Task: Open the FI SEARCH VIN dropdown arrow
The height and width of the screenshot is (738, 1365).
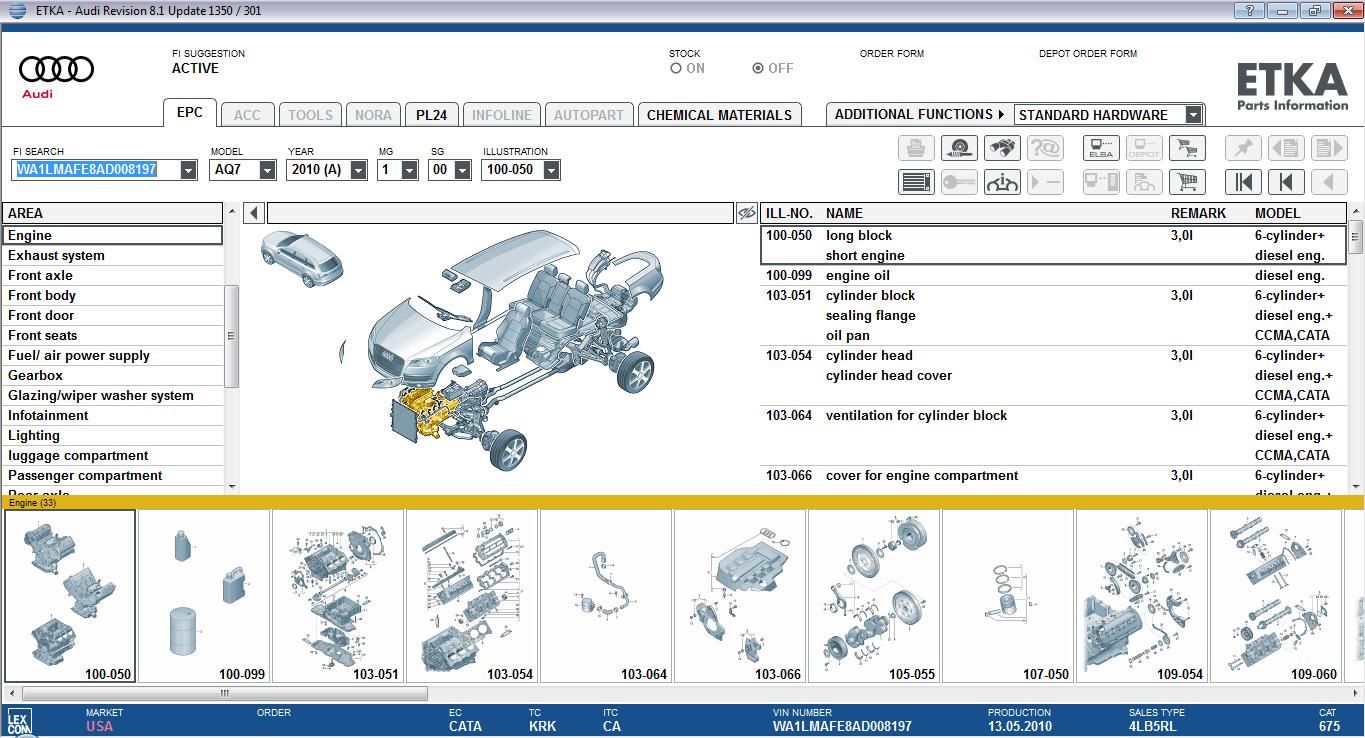Action: (x=188, y=170)
